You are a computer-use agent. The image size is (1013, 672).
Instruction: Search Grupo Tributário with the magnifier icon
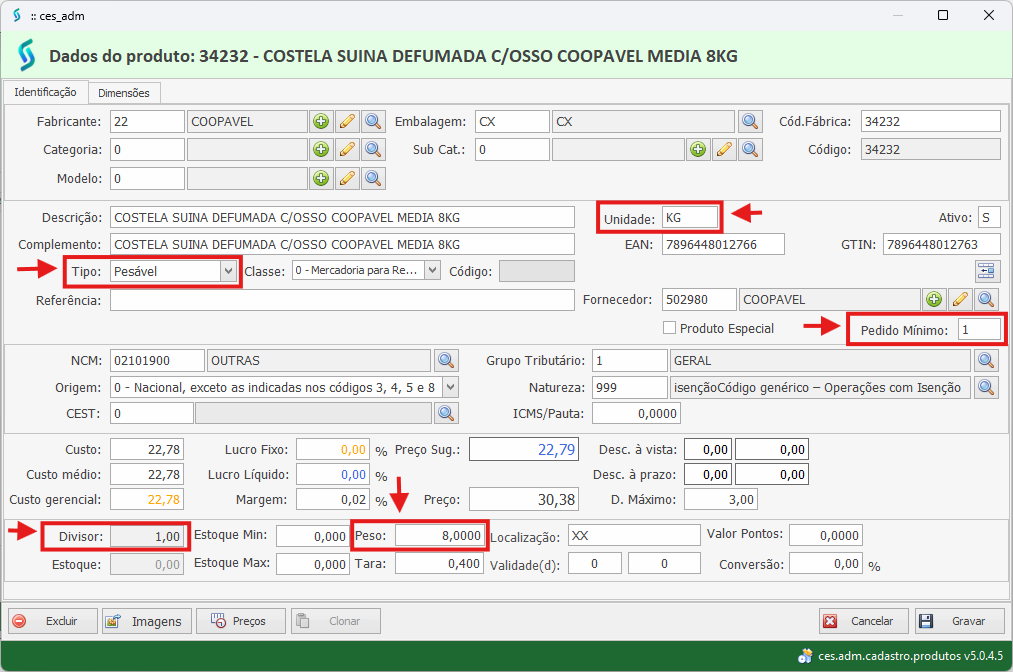986,360
